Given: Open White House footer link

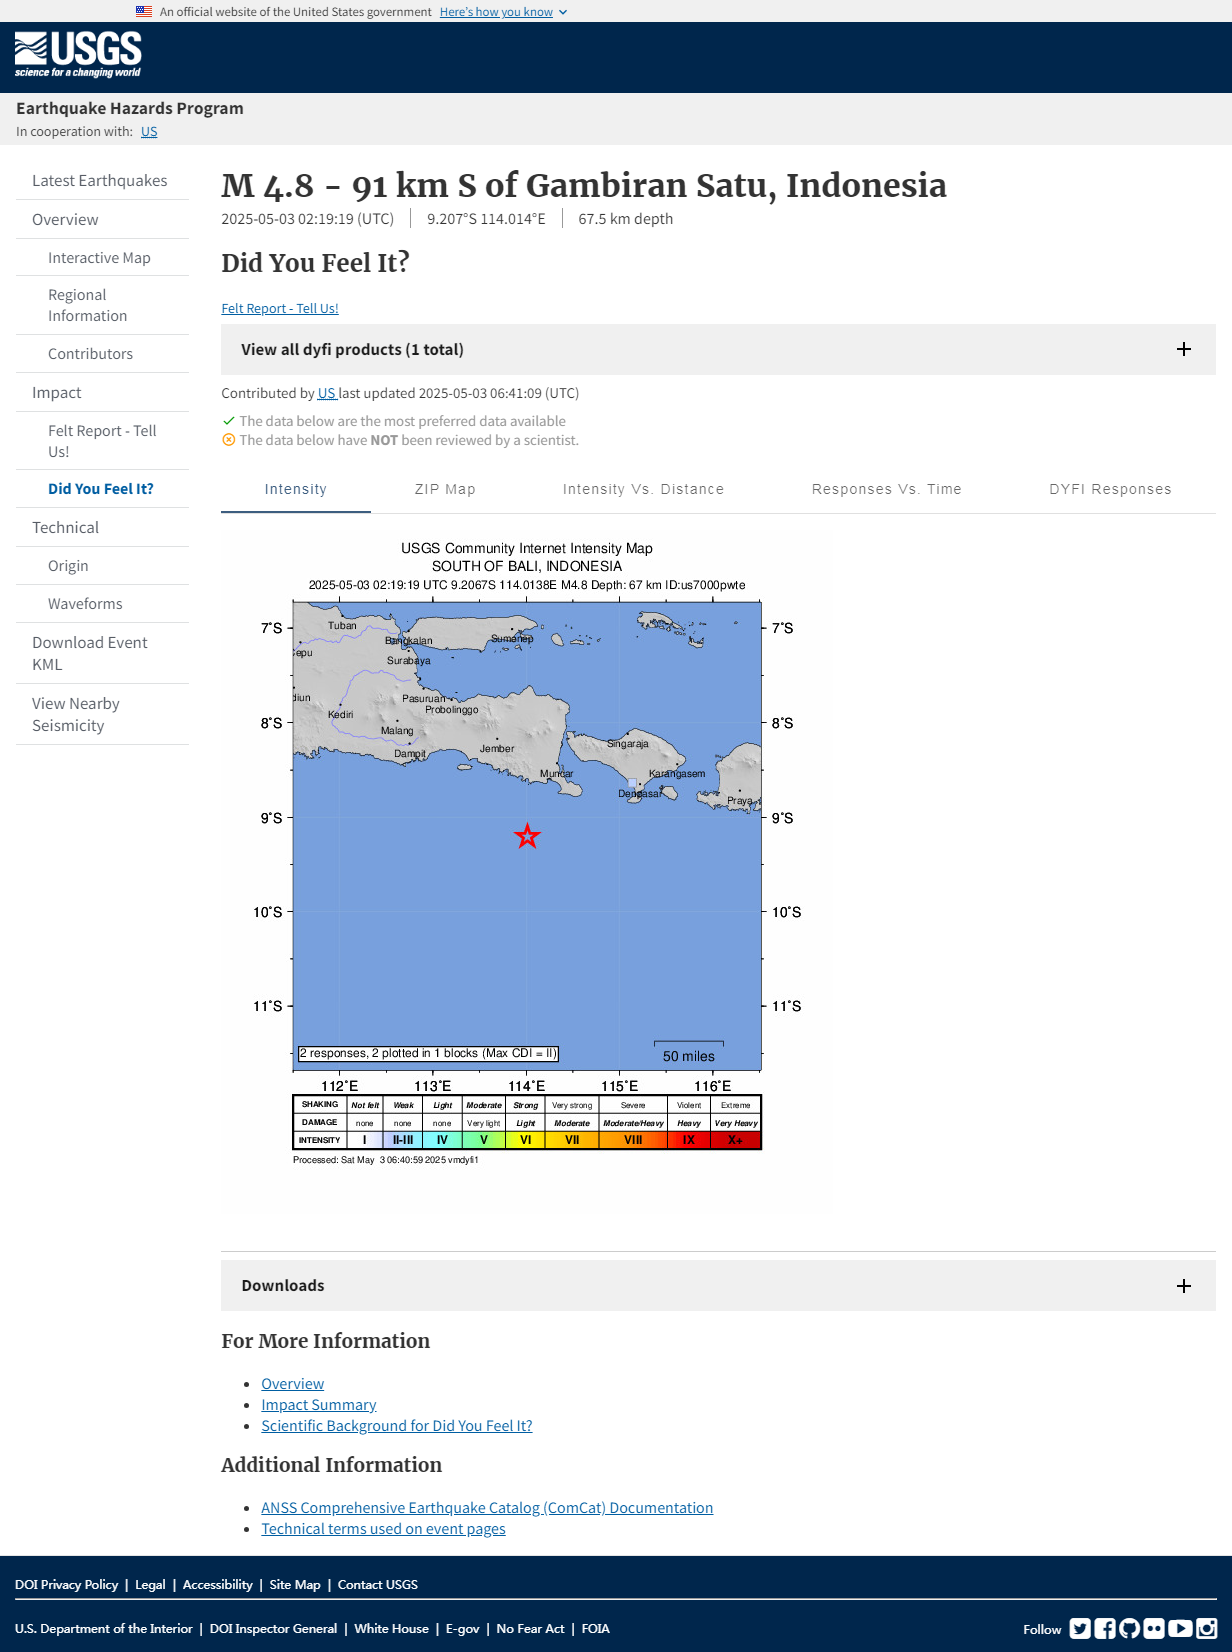Looking at the screenshot, I should click(x=391, y=1628).
